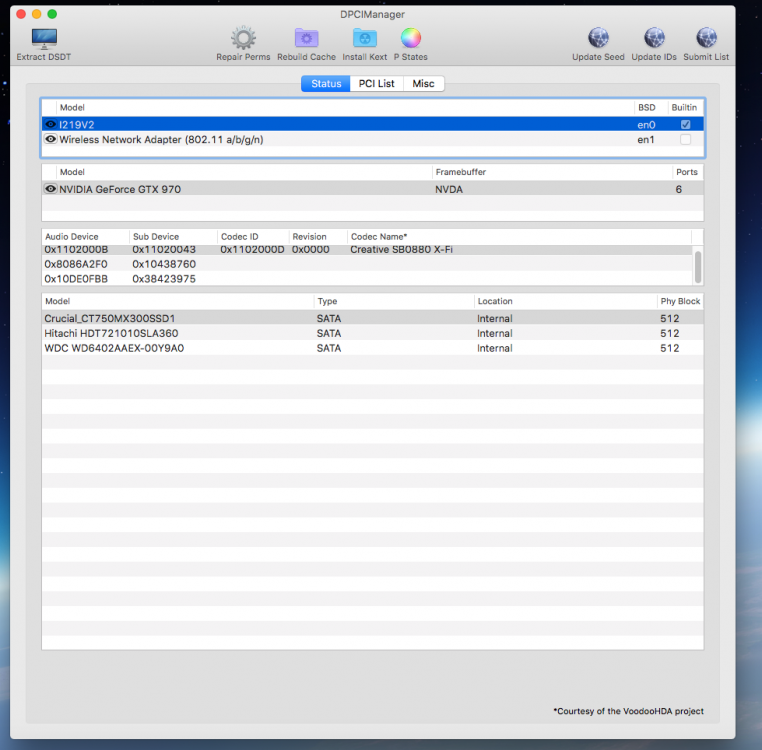Toggle eye icon for Wireless Network Adapter
Viewport: 762px width, 750px height.
(x=51, y=139)
